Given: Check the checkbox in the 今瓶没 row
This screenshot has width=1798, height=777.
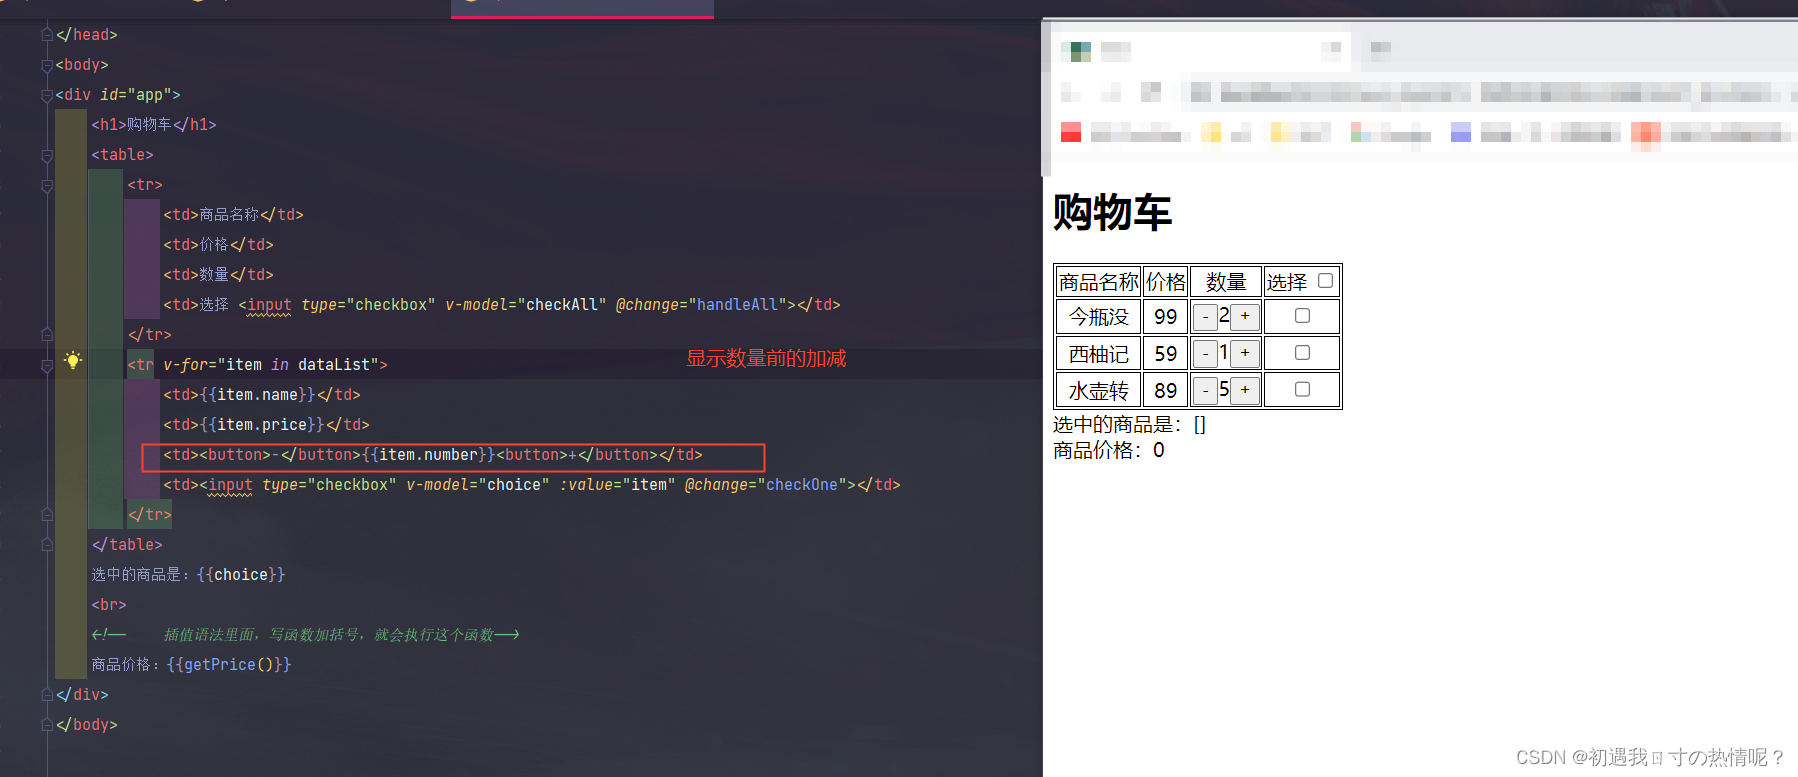Looking at the screenshot, I should click(x=1302, y=316).
